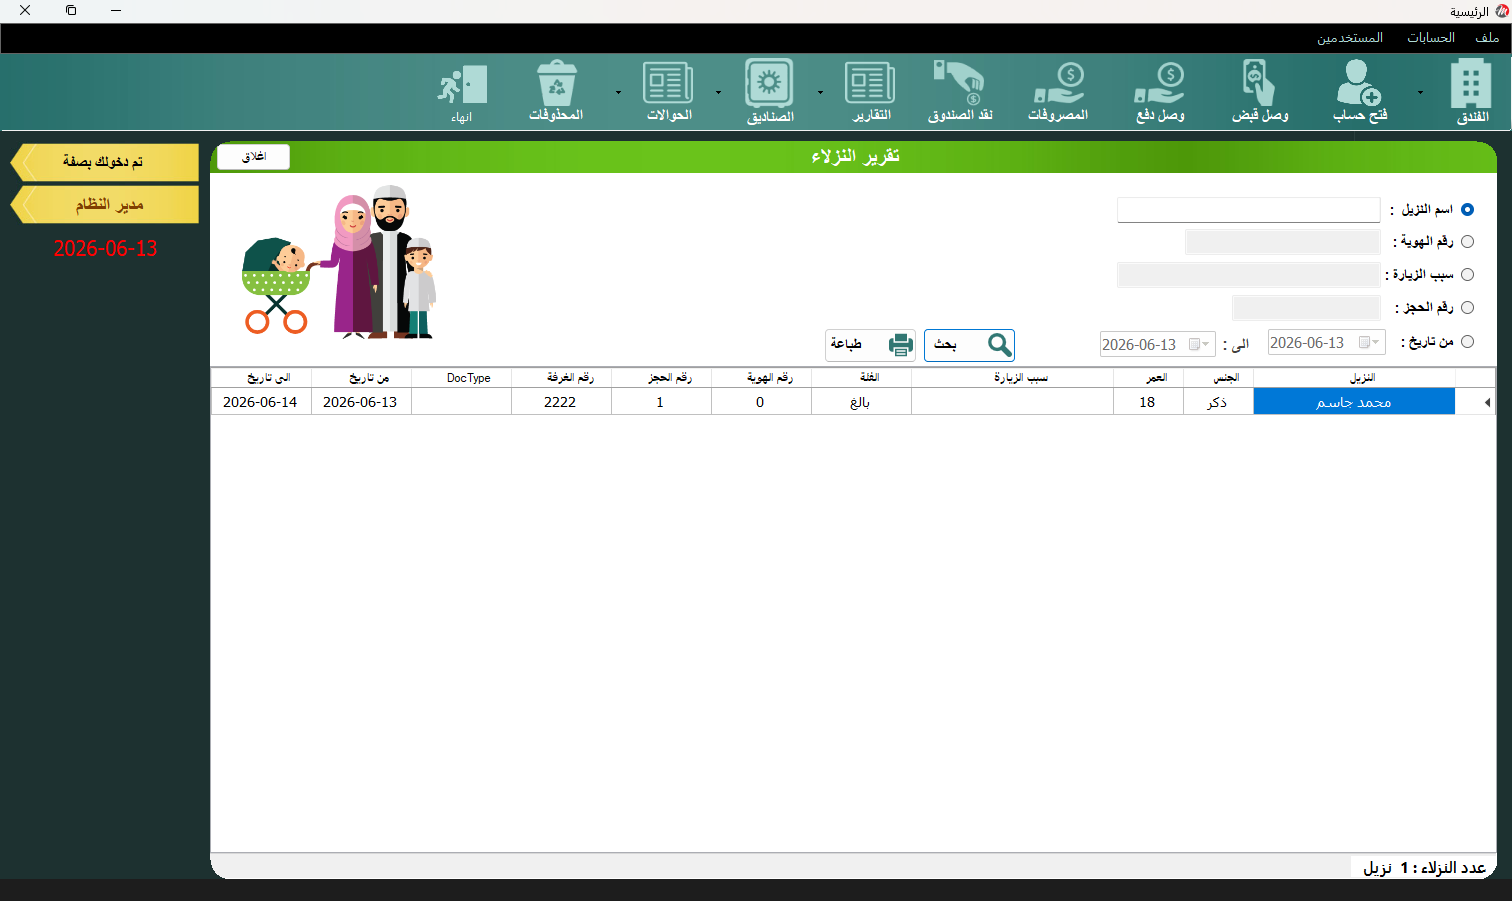Viewport: 1512px width, 901px height.
Task: Select the من تاريخ radio button
Action: pyautogui.click(x=1467, y=342)
